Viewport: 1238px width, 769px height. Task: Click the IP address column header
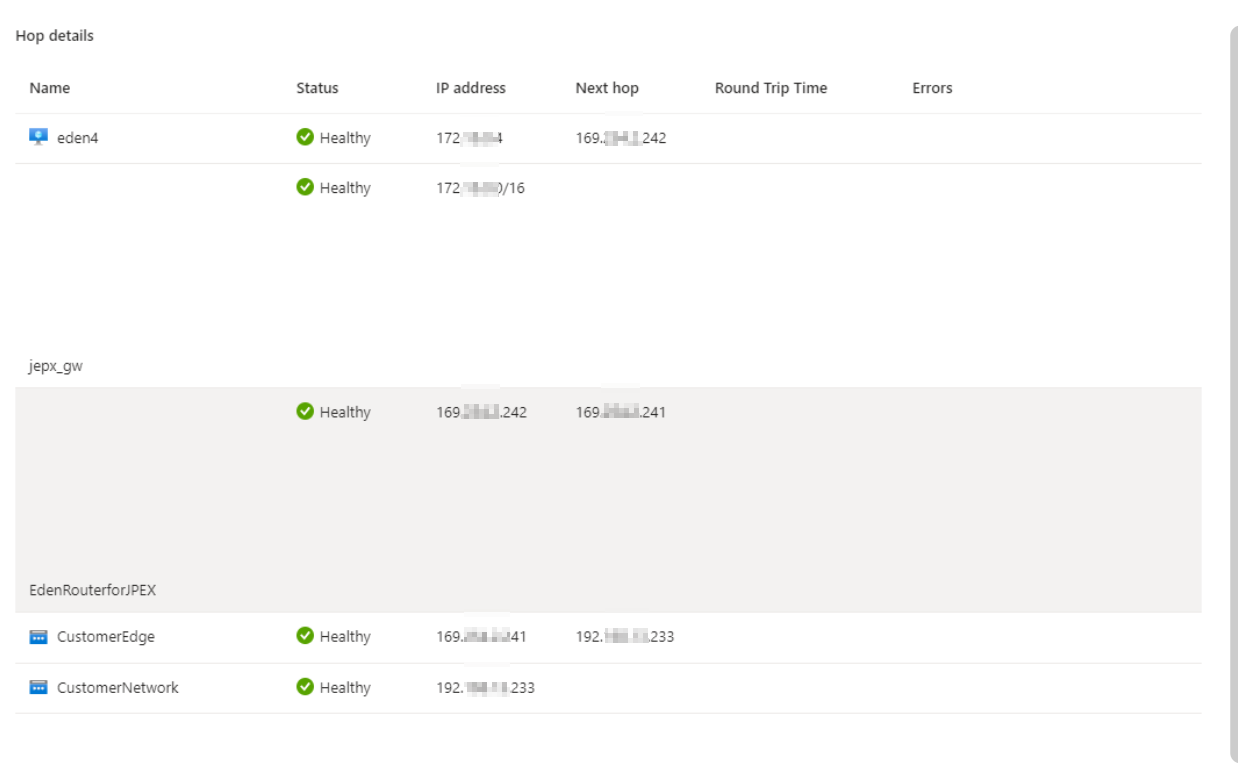point(471,88)
